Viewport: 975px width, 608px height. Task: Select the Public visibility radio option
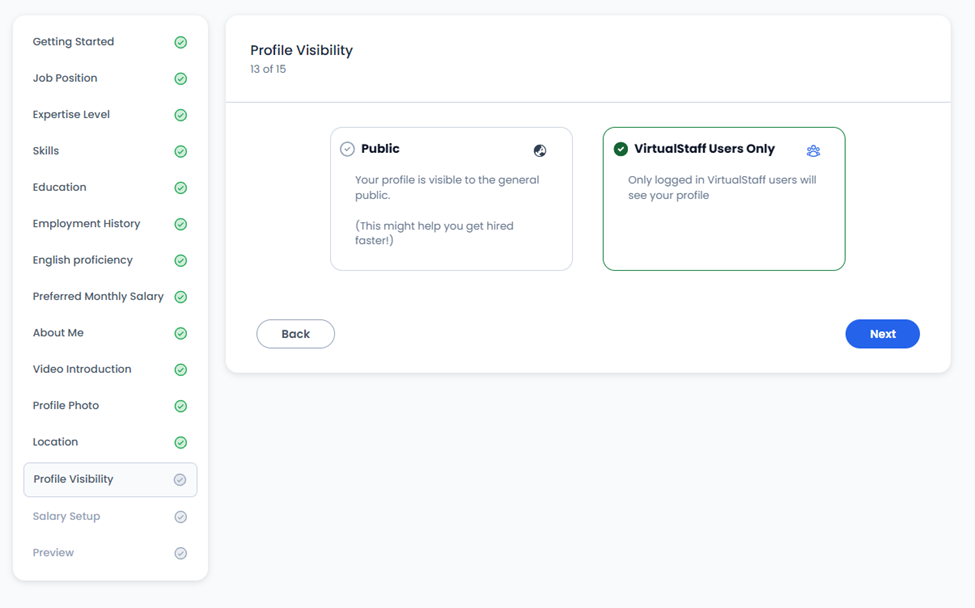(x=347, y=149)
